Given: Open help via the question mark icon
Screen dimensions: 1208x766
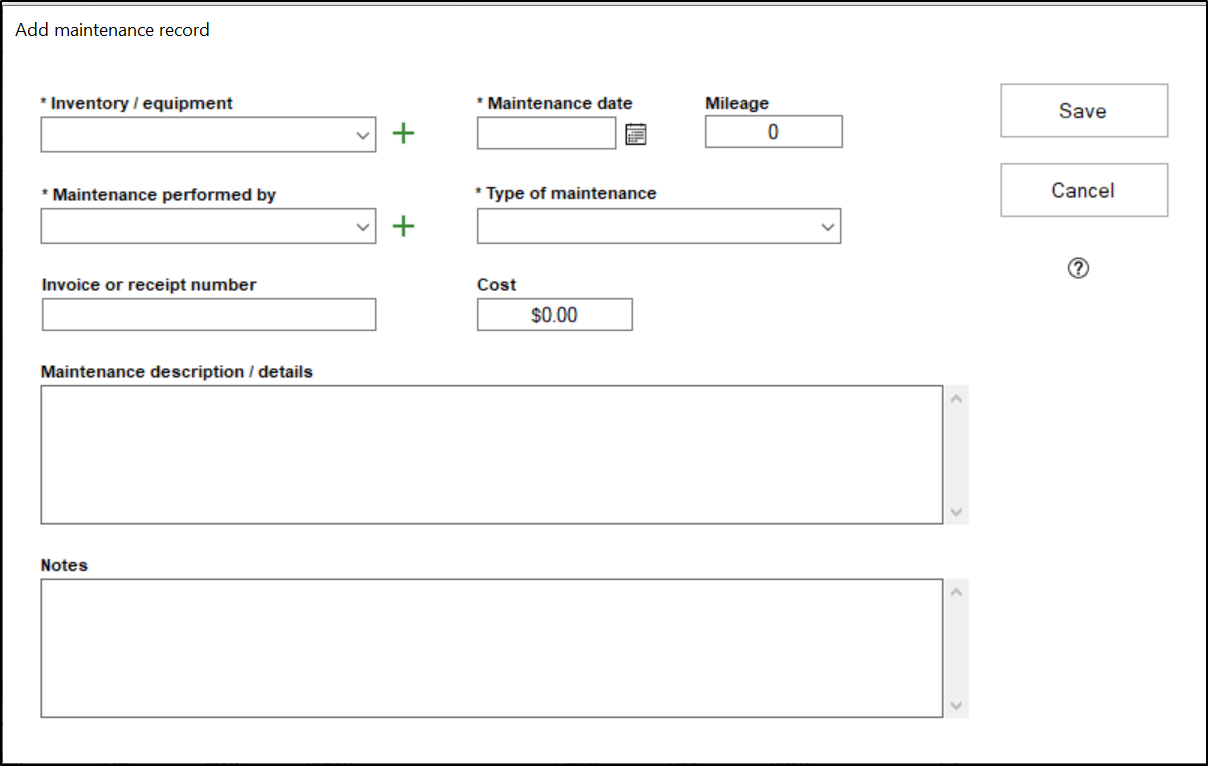Looking at the screenshot, I should click(x=1078, y=268).
